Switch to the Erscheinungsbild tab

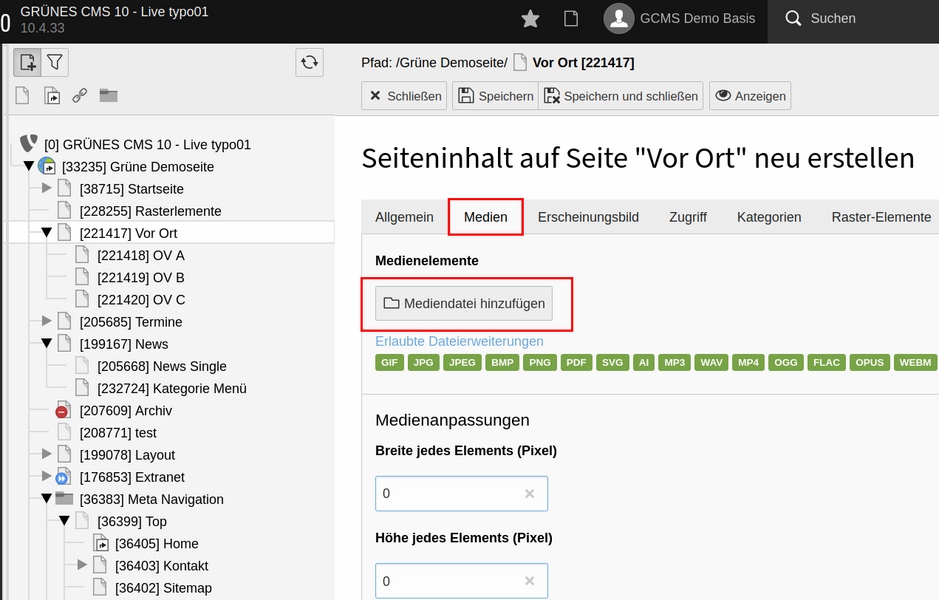(588, 217)
